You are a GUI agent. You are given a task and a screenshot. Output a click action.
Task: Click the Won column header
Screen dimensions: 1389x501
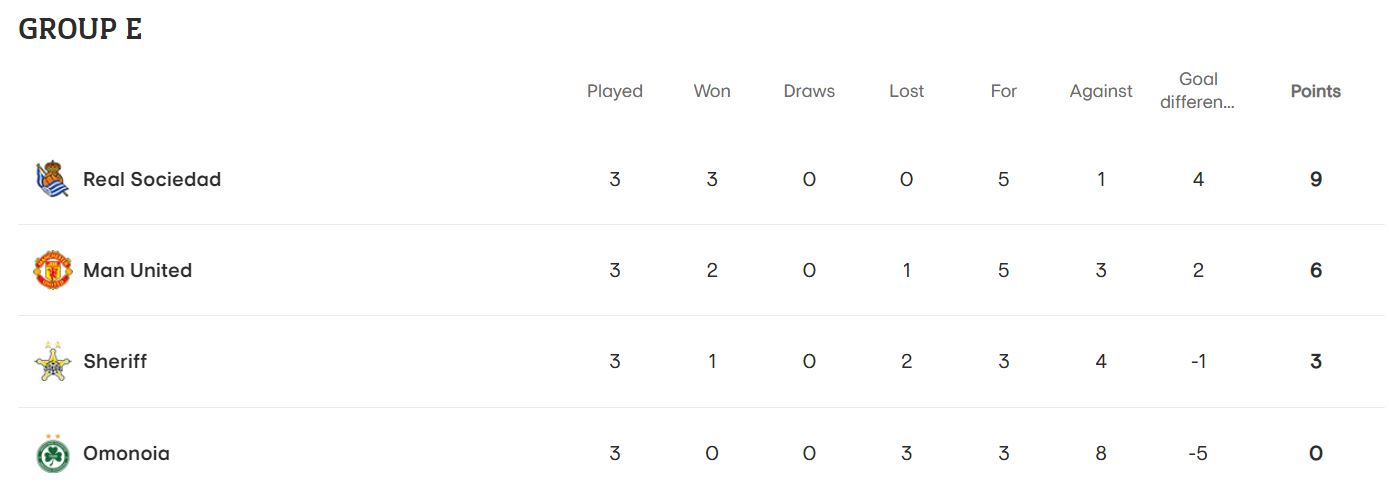tap(712, 91)
